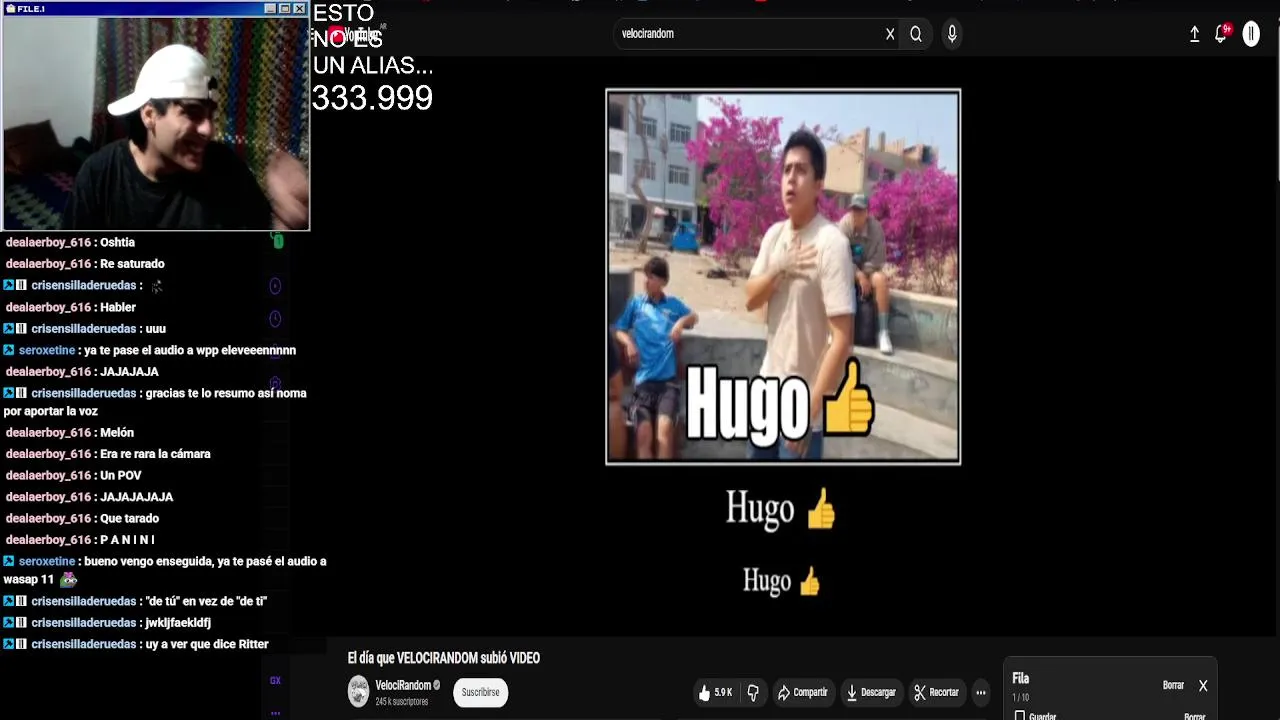Open the VelociRandom channel name link
The height and width of the screenshot is (720, 1280).
coord(403,685)
